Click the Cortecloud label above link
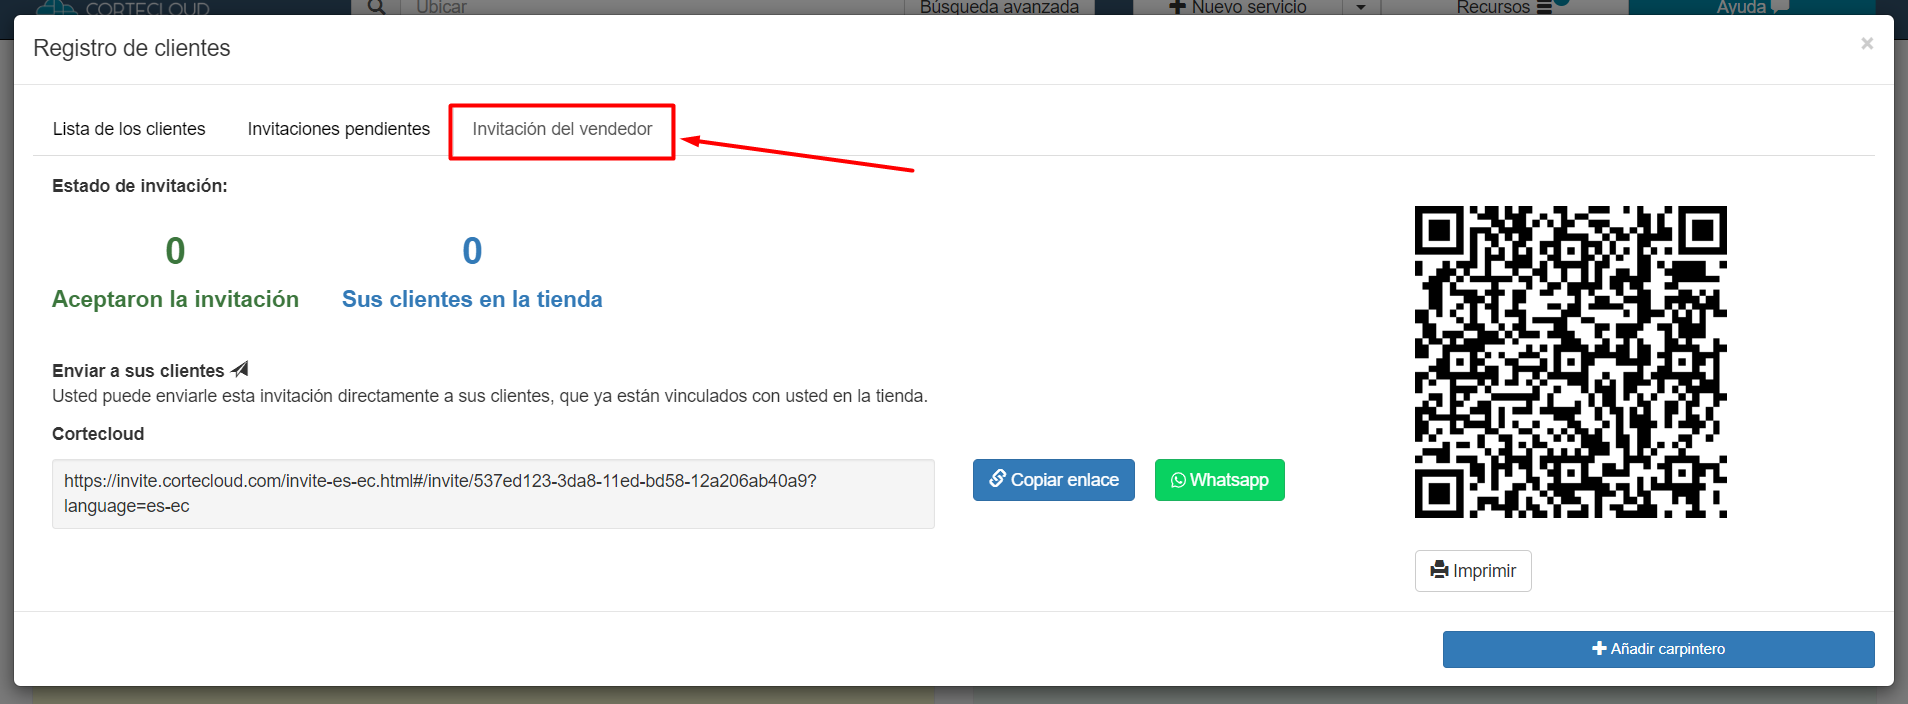Viewport: 1908px width, 704px height. coord(98,434)
